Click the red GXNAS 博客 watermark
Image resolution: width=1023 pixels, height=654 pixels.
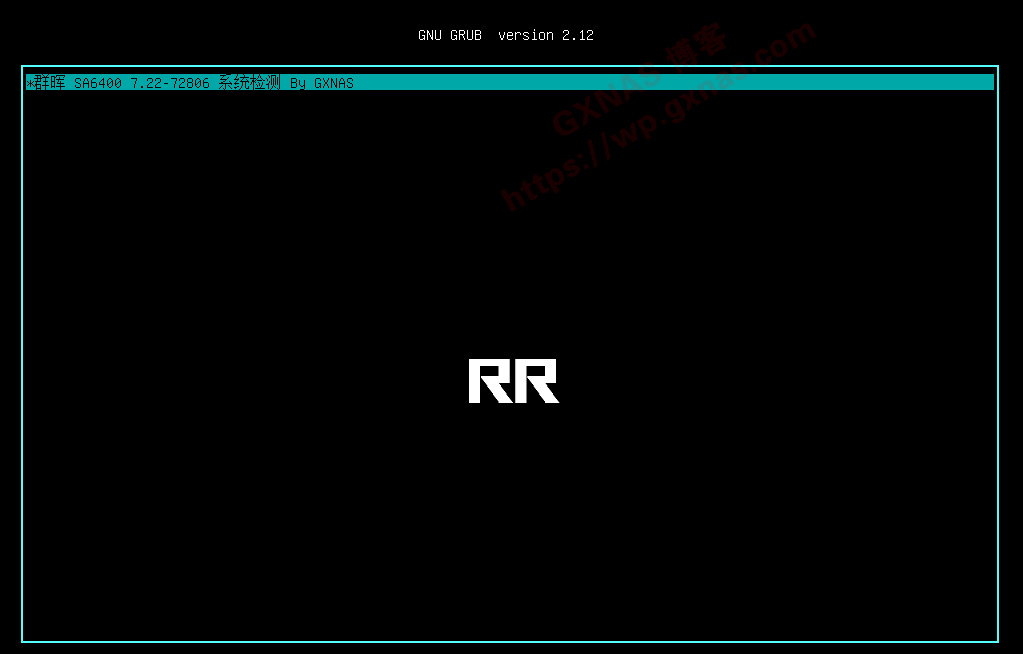point(640,80)
